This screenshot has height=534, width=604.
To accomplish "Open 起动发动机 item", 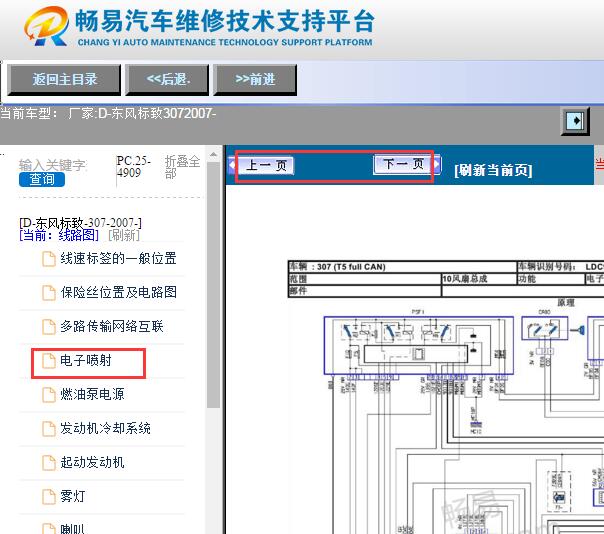I will [92, 462].
